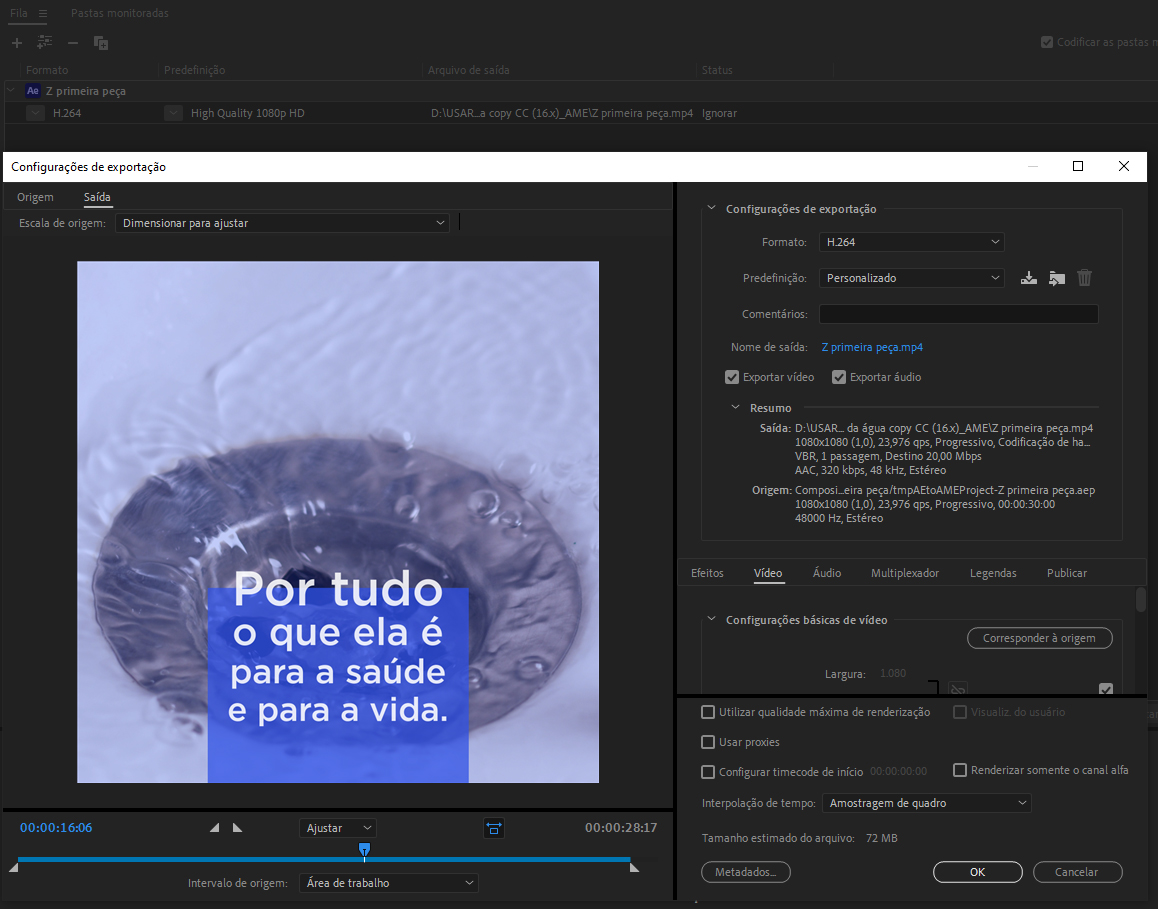Switch to the Áudio tab
The height and width of the screenshot is (909, 1158).
click(x=827, y=573)
